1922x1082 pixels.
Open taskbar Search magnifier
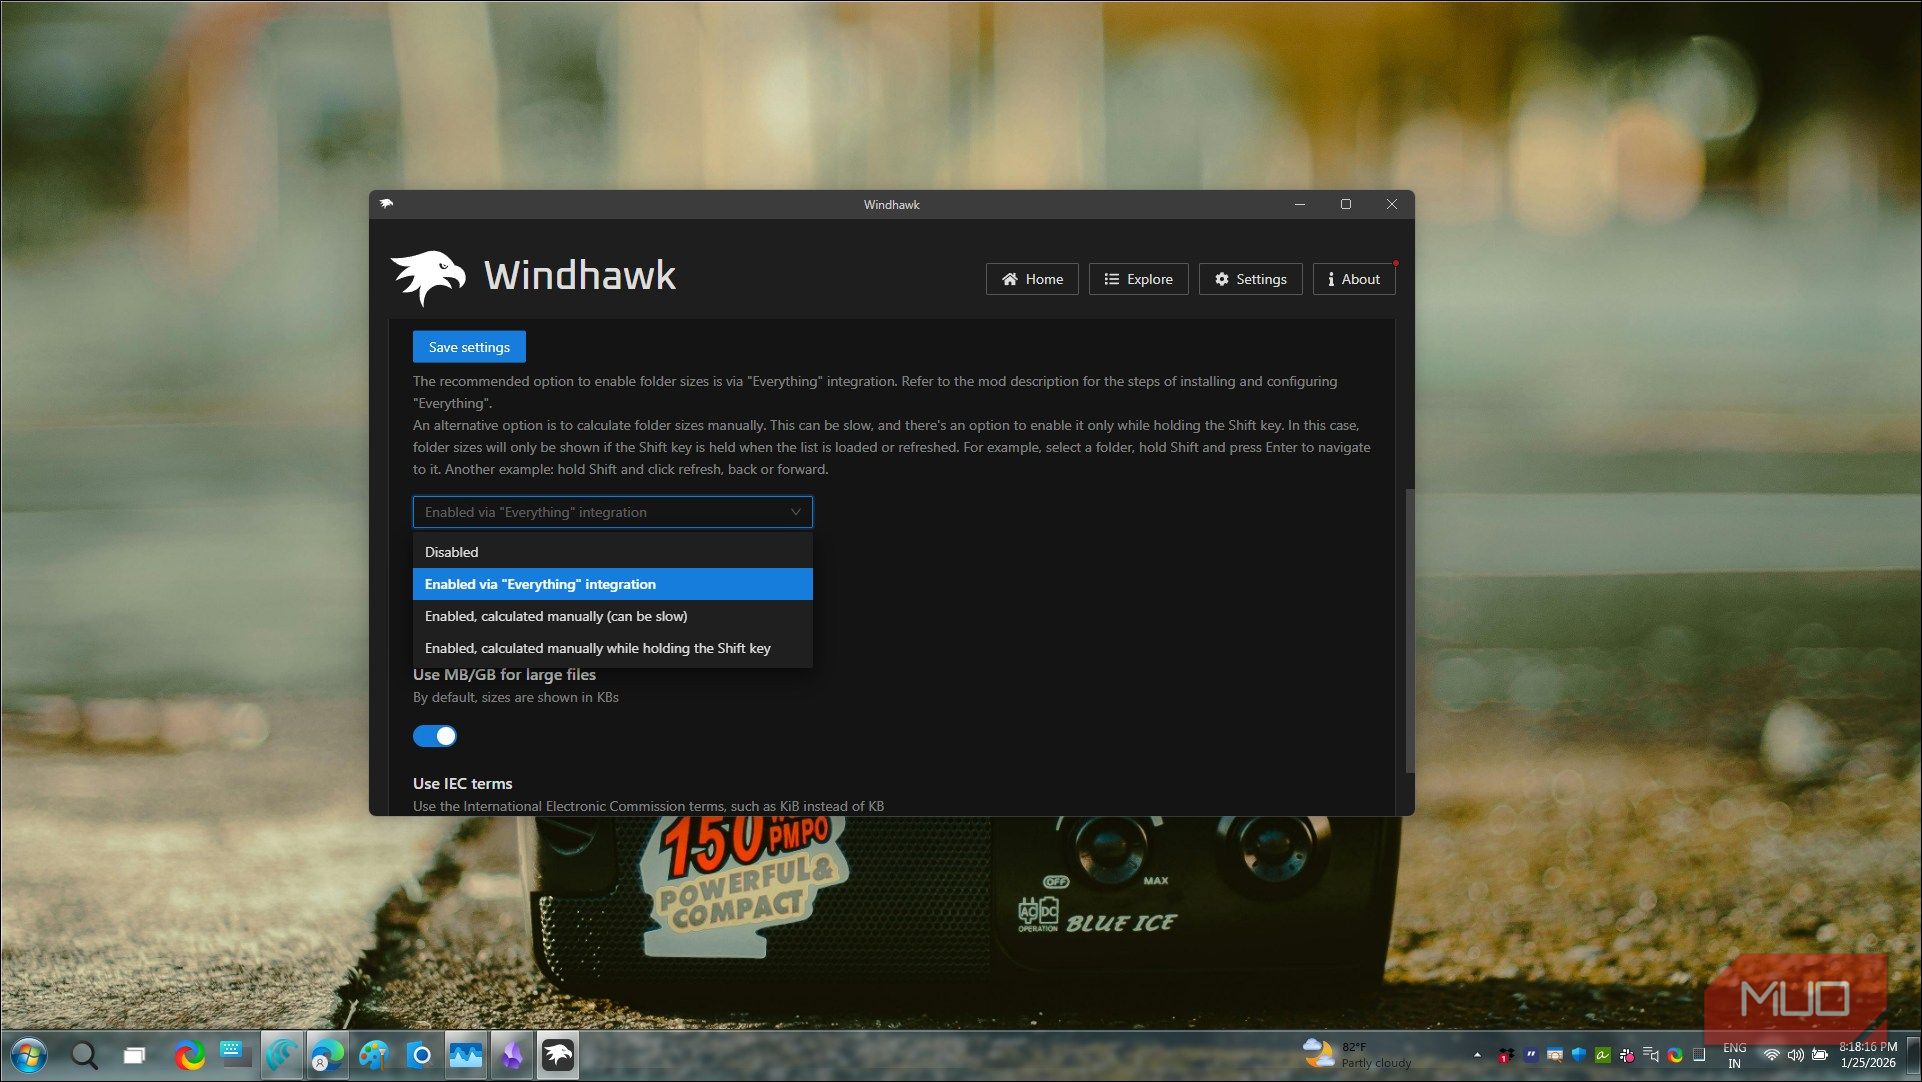(85, 1055)
